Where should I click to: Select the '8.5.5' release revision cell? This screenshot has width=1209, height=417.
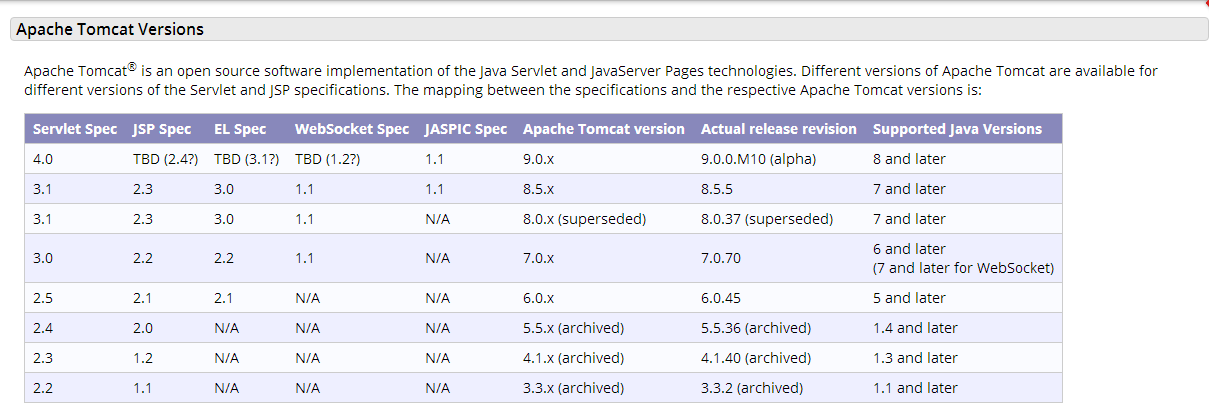(719, 189)
